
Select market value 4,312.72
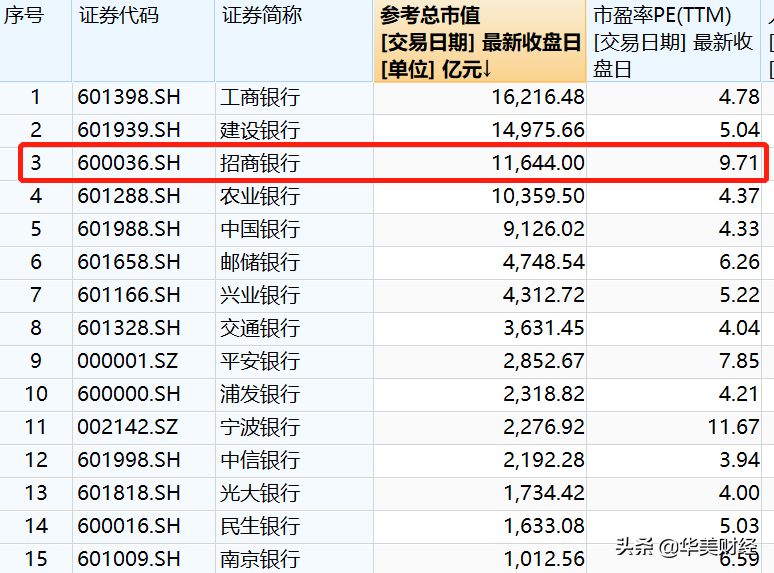[x=544, y=295]
